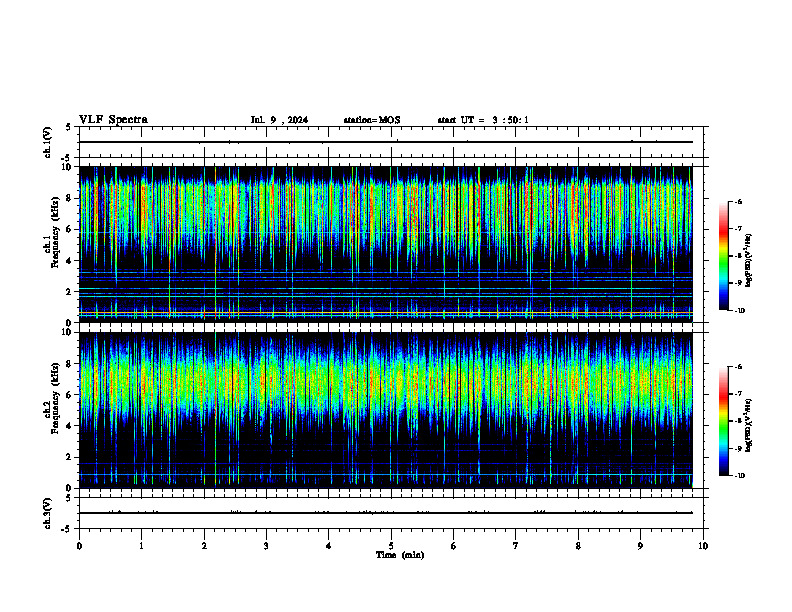Click the date label Jul 9, 2024
792x612 pixels.
pyautogui.click(x=279, y=120)
